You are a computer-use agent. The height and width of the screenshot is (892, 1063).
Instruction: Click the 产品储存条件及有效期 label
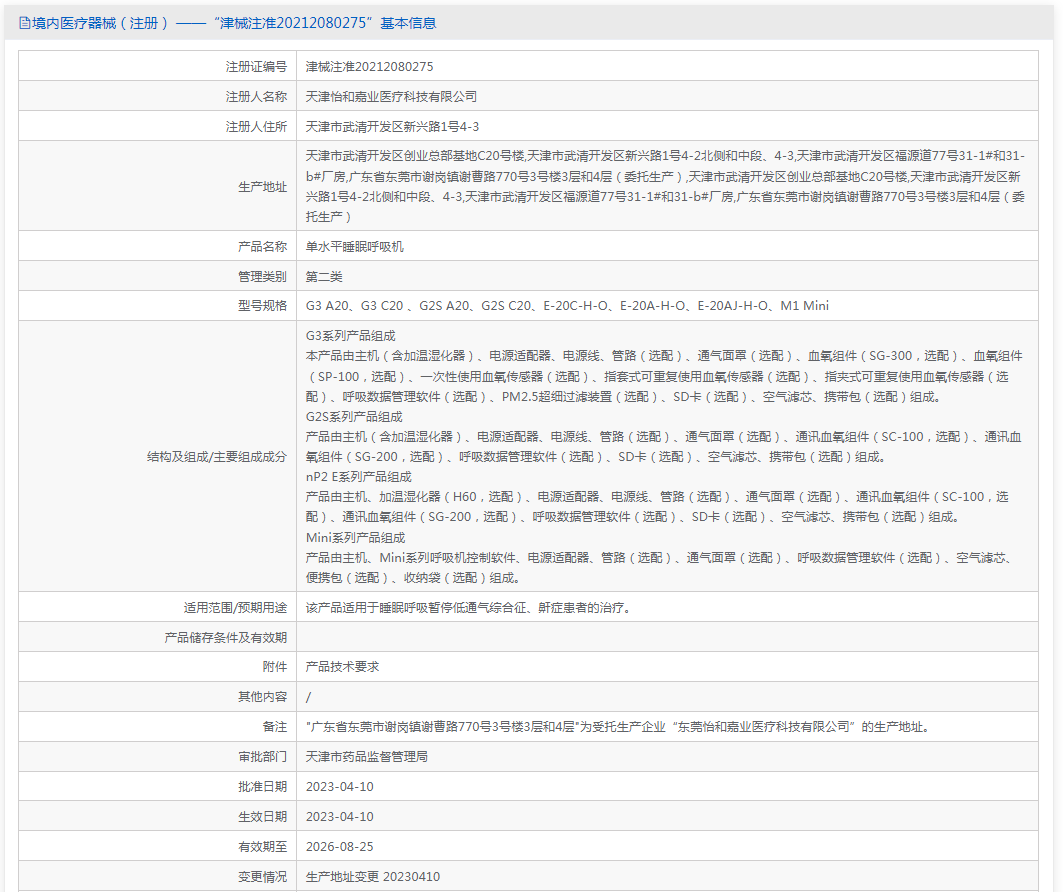(x=226, y=637)
